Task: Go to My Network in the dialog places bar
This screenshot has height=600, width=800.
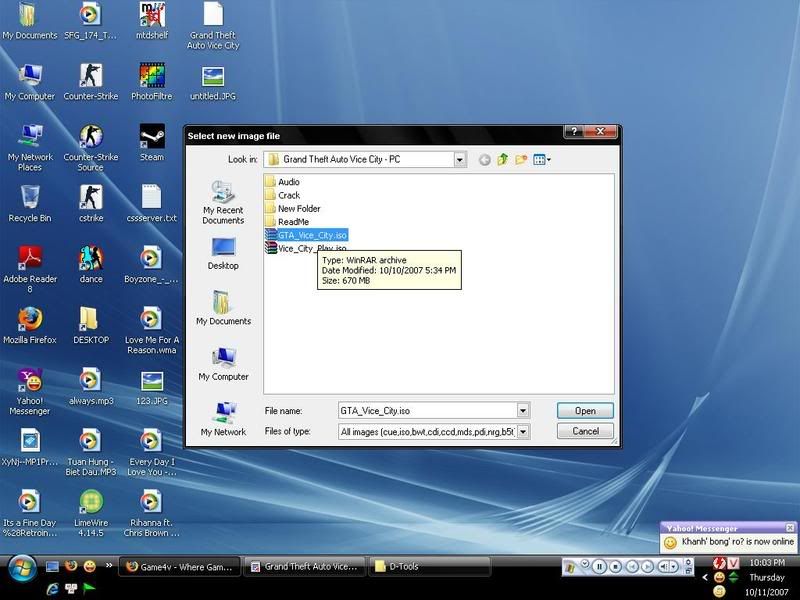Action: point(223,419)
